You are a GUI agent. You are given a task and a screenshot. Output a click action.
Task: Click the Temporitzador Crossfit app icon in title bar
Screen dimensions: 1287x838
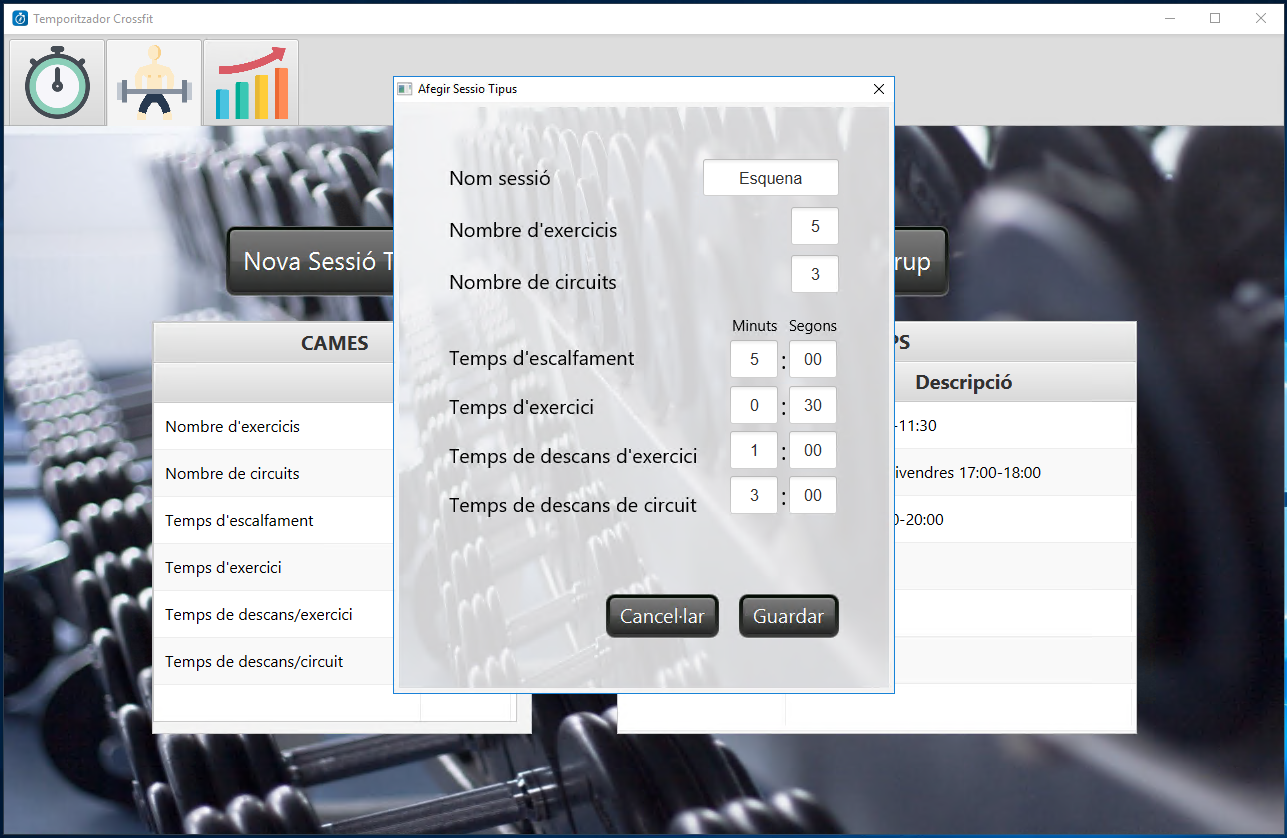click(20, 18)
